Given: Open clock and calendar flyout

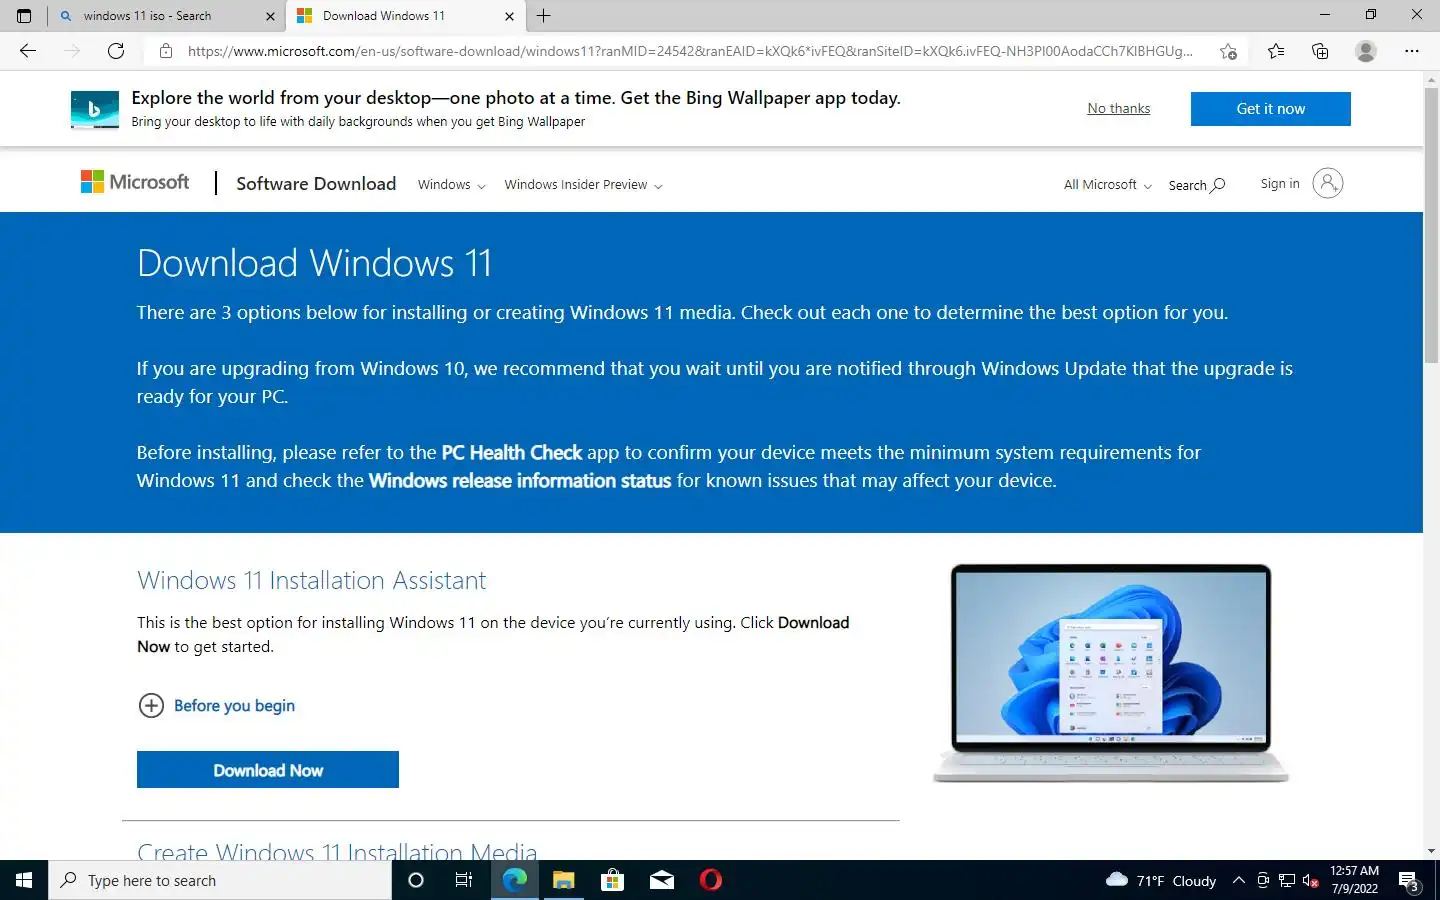Looking at the screenshot, I should point(1354,880).
